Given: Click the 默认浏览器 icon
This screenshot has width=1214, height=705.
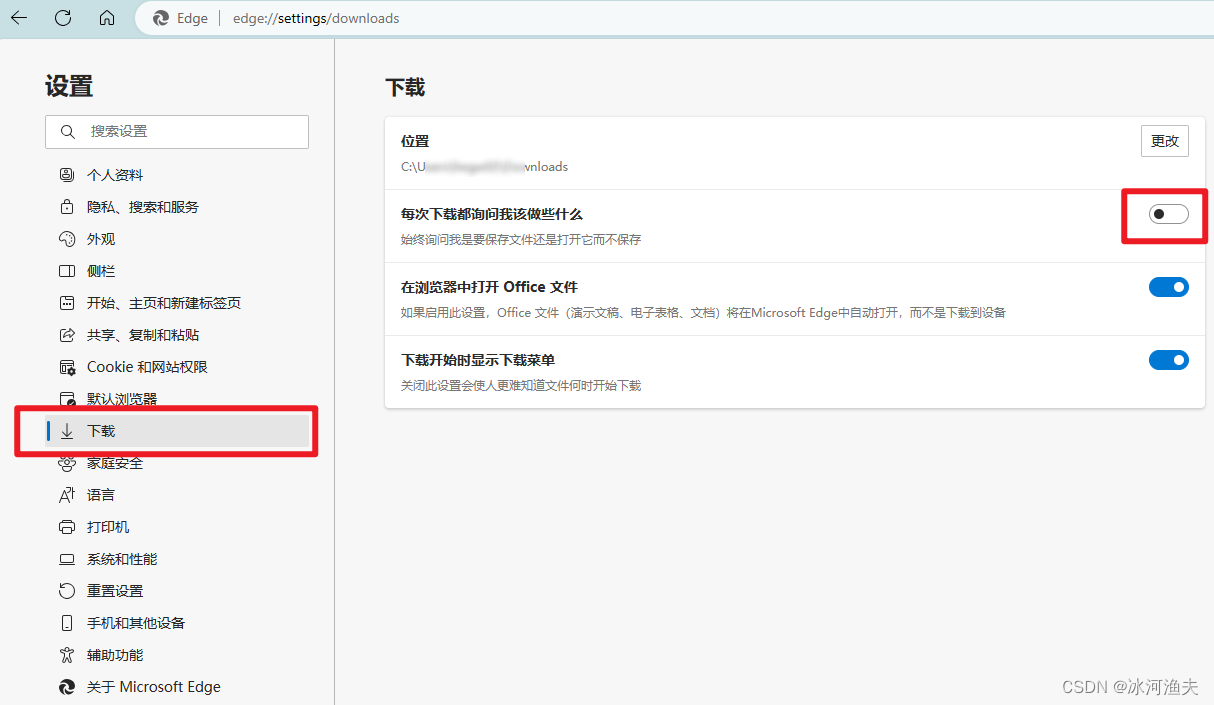Looking at the screenshot, I should [67, 399].
